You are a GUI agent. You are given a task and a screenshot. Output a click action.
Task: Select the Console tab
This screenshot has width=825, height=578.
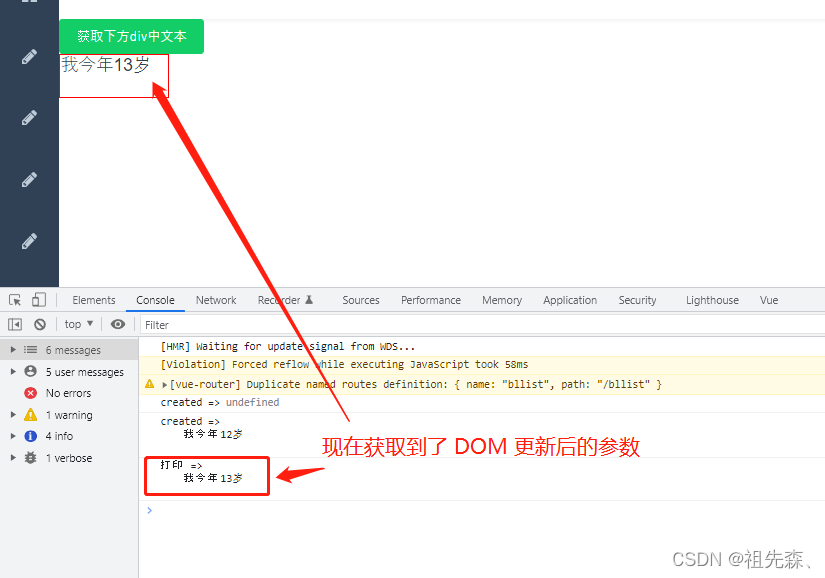[x=155, y=300]
